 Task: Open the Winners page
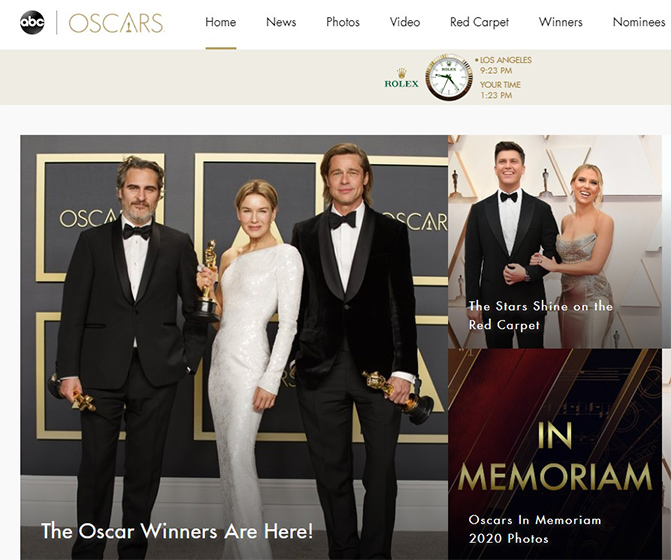click(x=560, y=22)
